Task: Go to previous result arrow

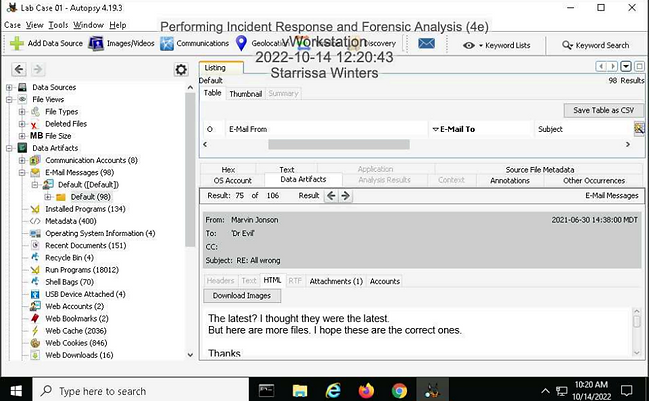Action: pos(331,196)
